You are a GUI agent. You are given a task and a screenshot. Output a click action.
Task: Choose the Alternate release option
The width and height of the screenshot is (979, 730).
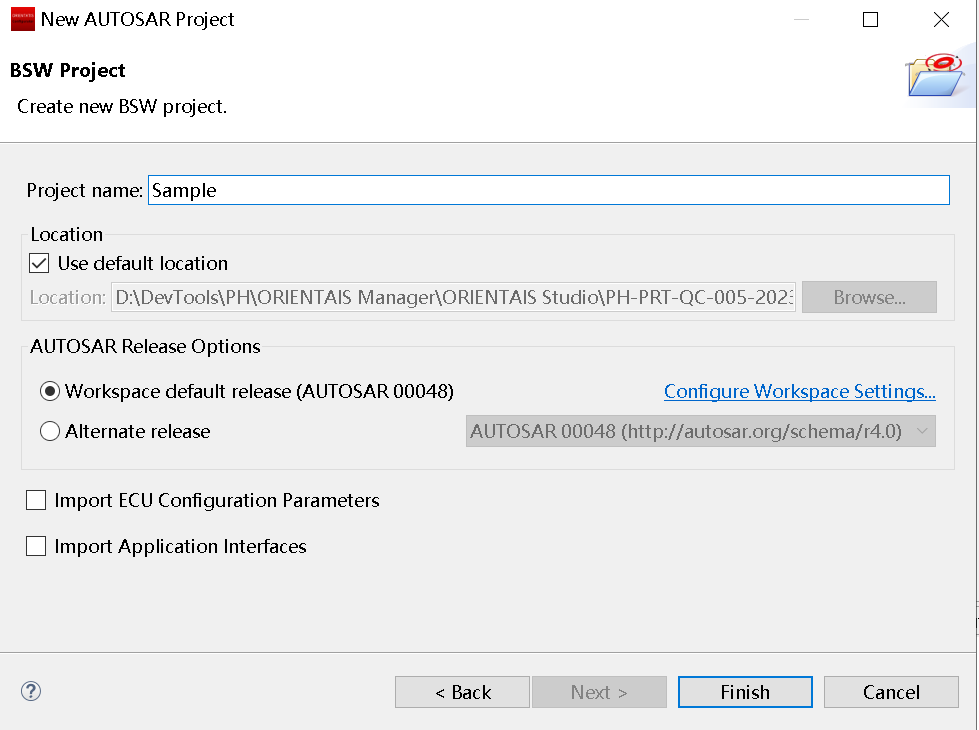[x=50, y=432]
